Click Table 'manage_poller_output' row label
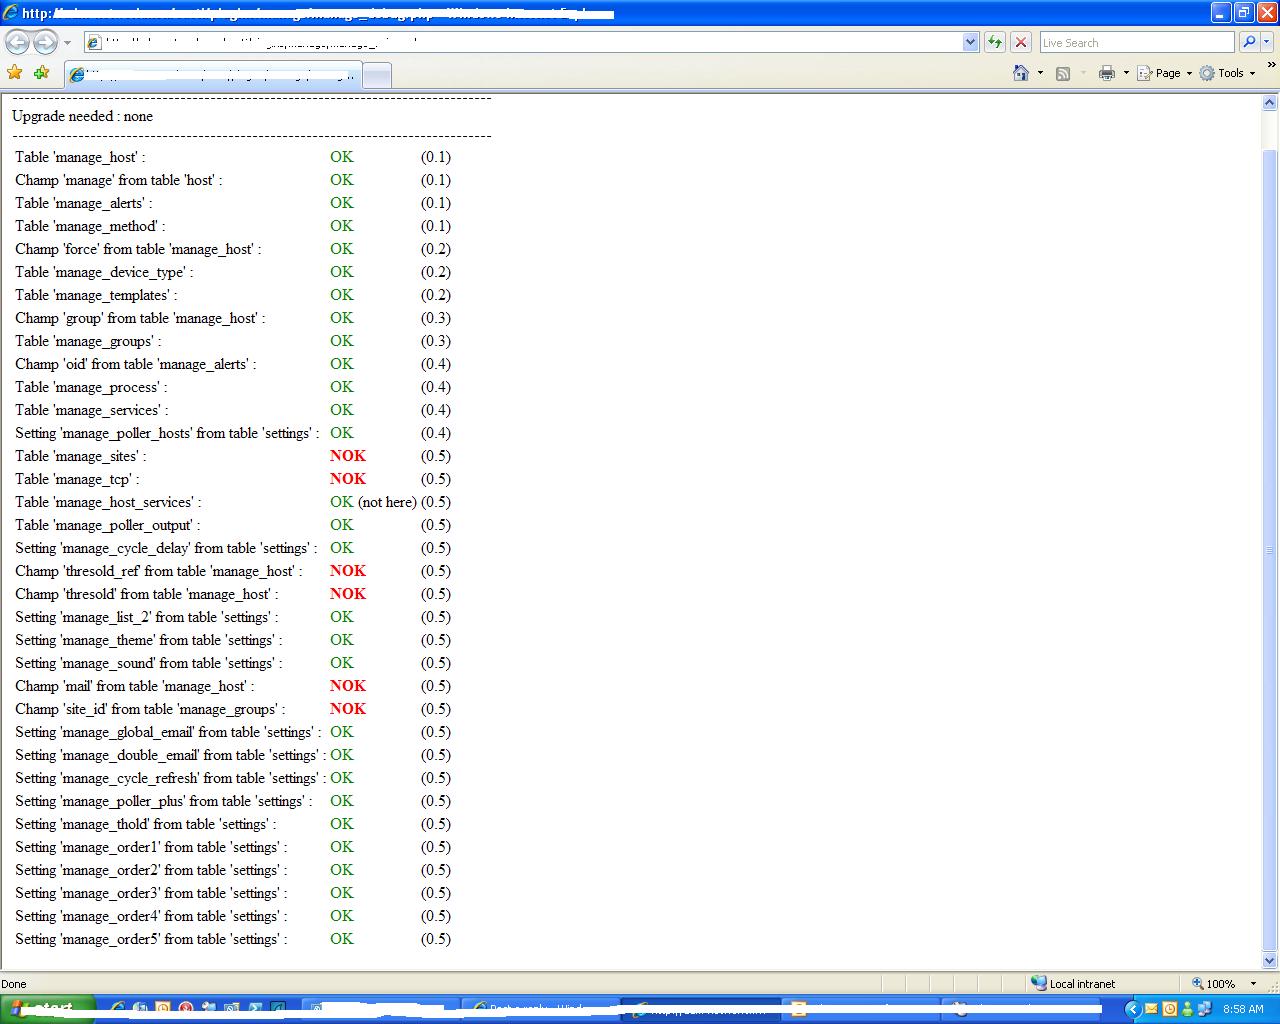 point(108,525)
